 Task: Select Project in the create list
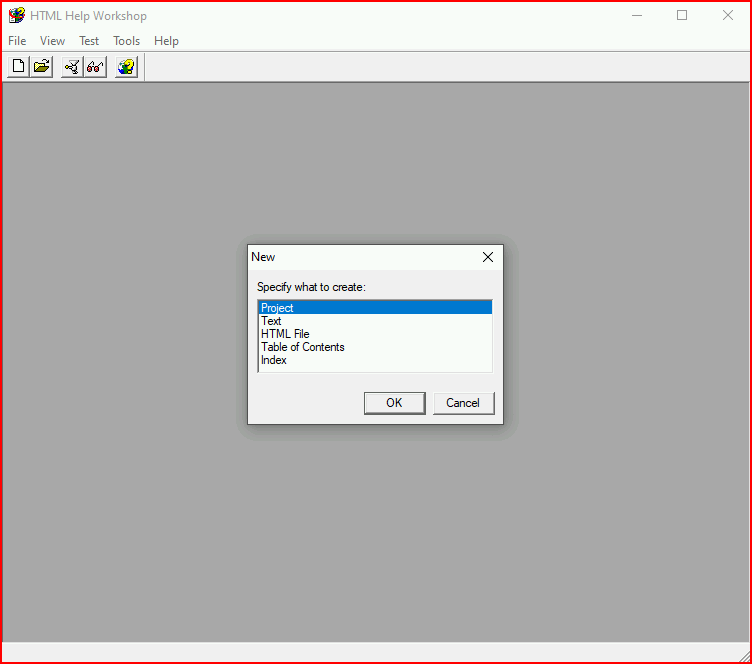[375, 308]
